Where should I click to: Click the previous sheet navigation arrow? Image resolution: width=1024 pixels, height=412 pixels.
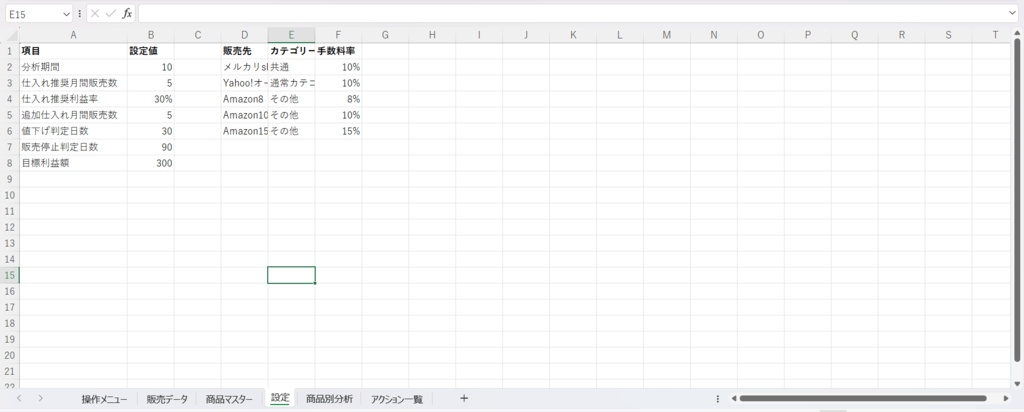(19, 398)
